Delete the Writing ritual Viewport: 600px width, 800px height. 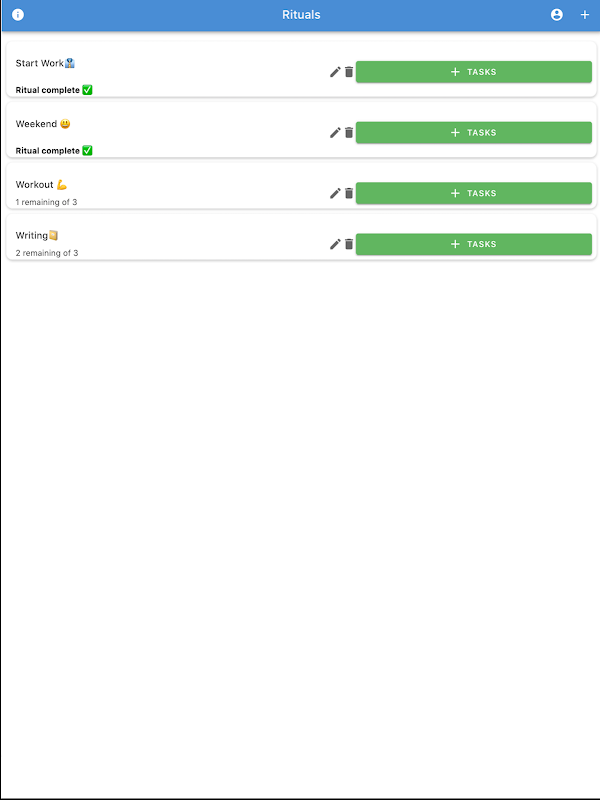349,244
